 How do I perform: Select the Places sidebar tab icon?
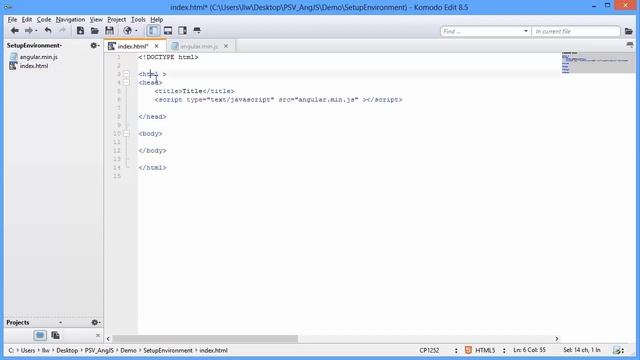(x=40, y=335)
